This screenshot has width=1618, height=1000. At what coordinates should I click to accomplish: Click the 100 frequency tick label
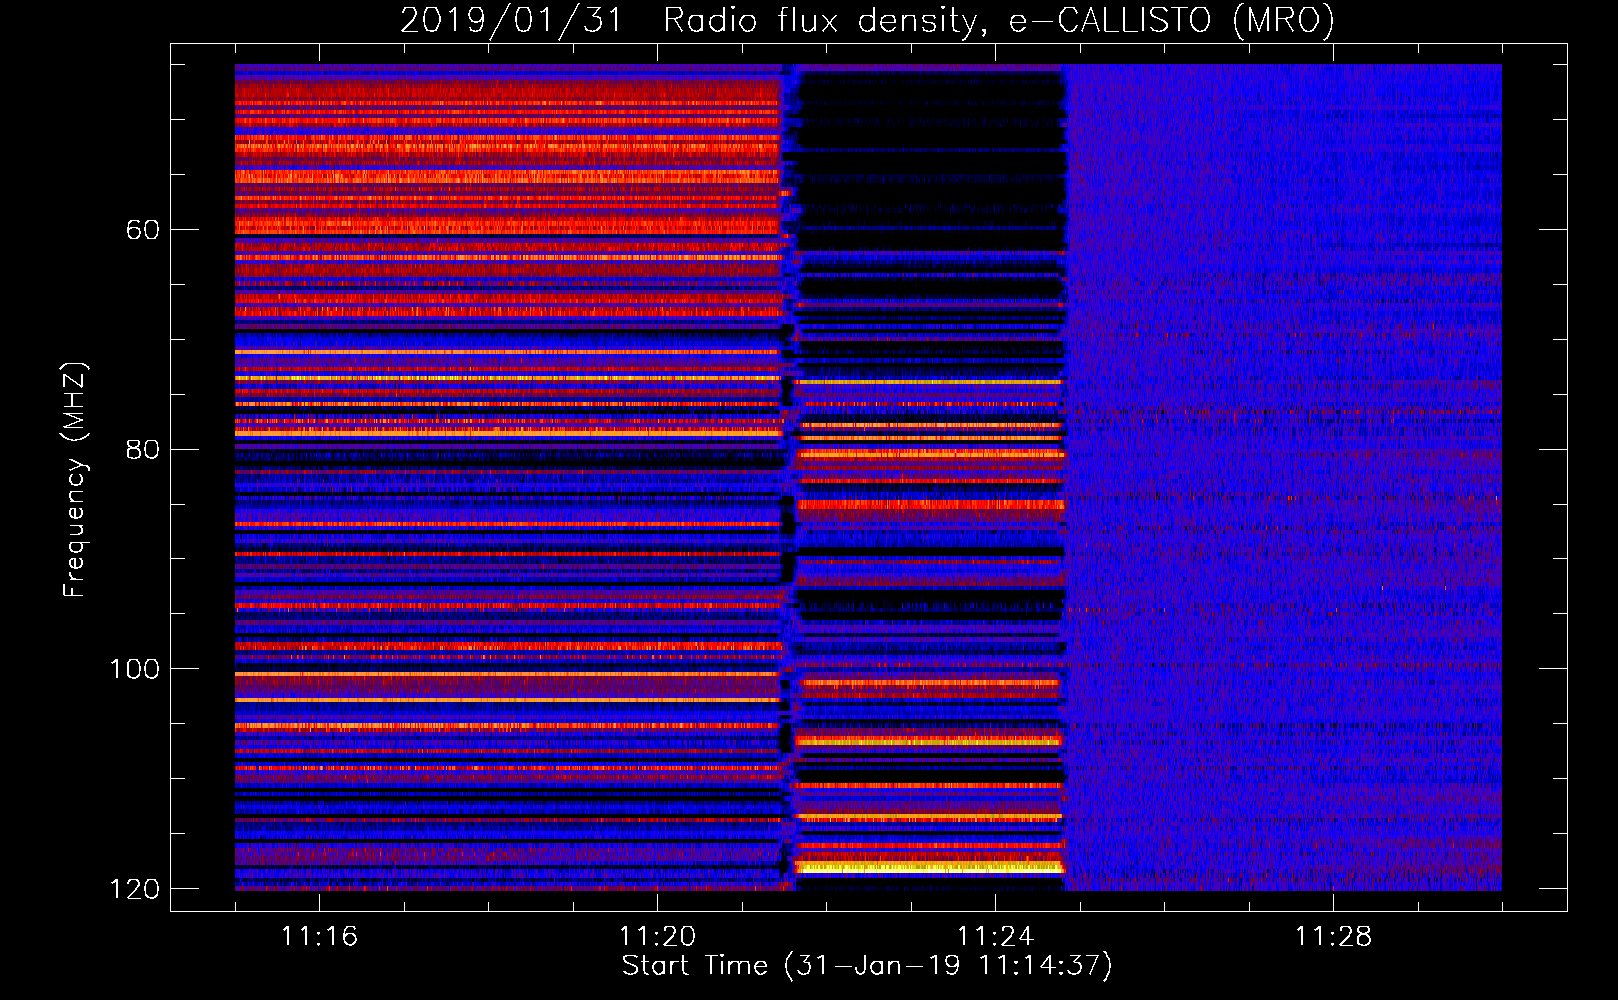[134, 669]
